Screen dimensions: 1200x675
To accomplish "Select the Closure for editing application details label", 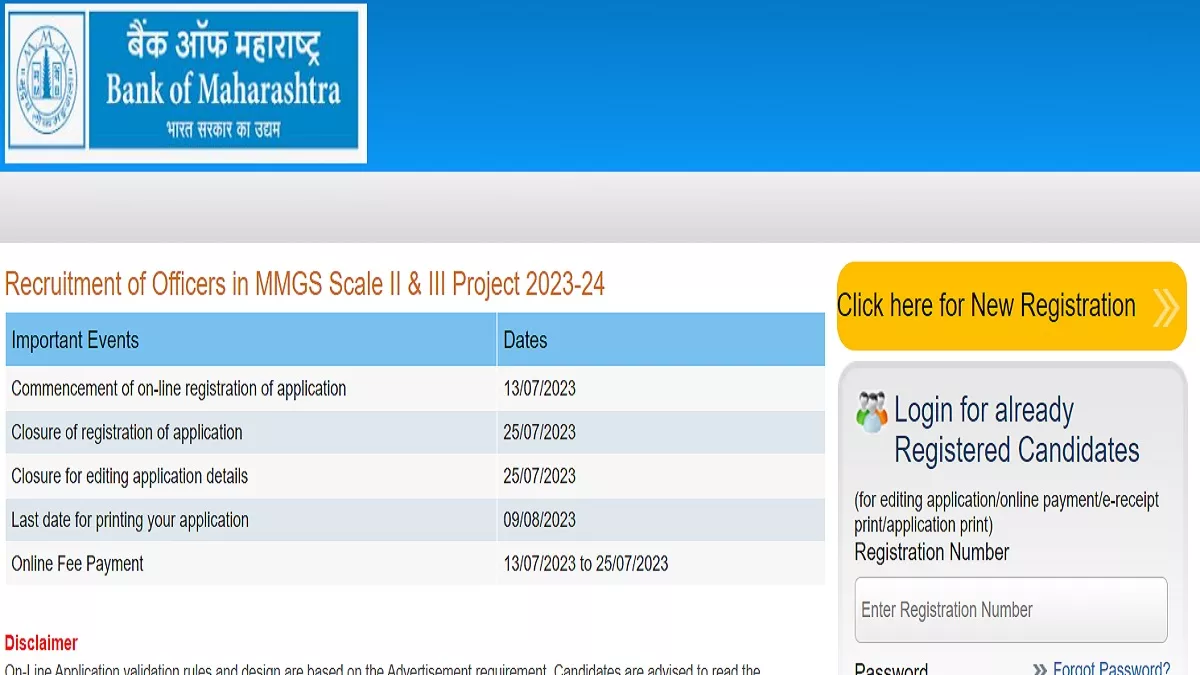I will [130, 476].
